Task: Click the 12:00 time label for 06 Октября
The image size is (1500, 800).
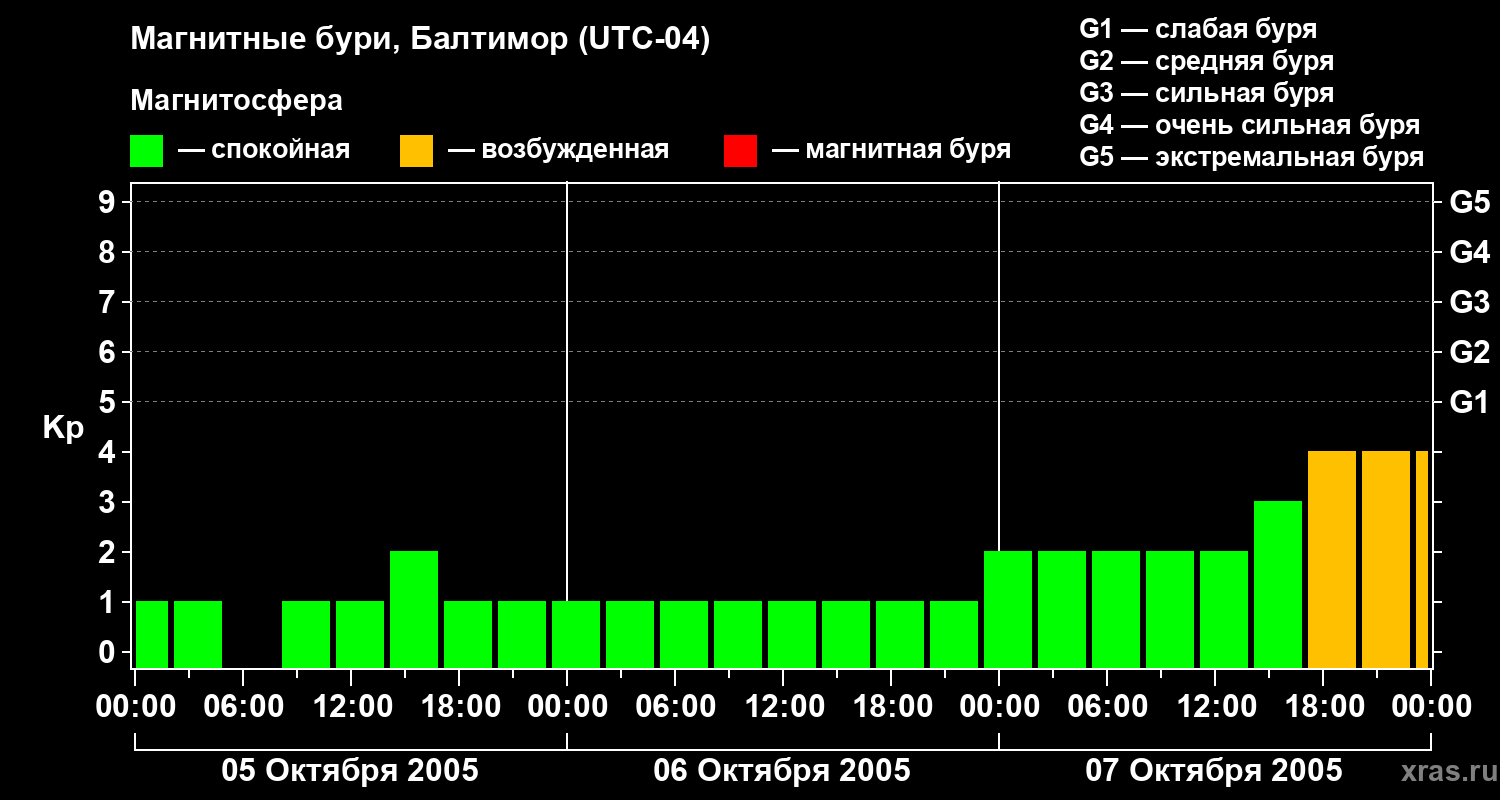Action: click(x=783, y=706)
